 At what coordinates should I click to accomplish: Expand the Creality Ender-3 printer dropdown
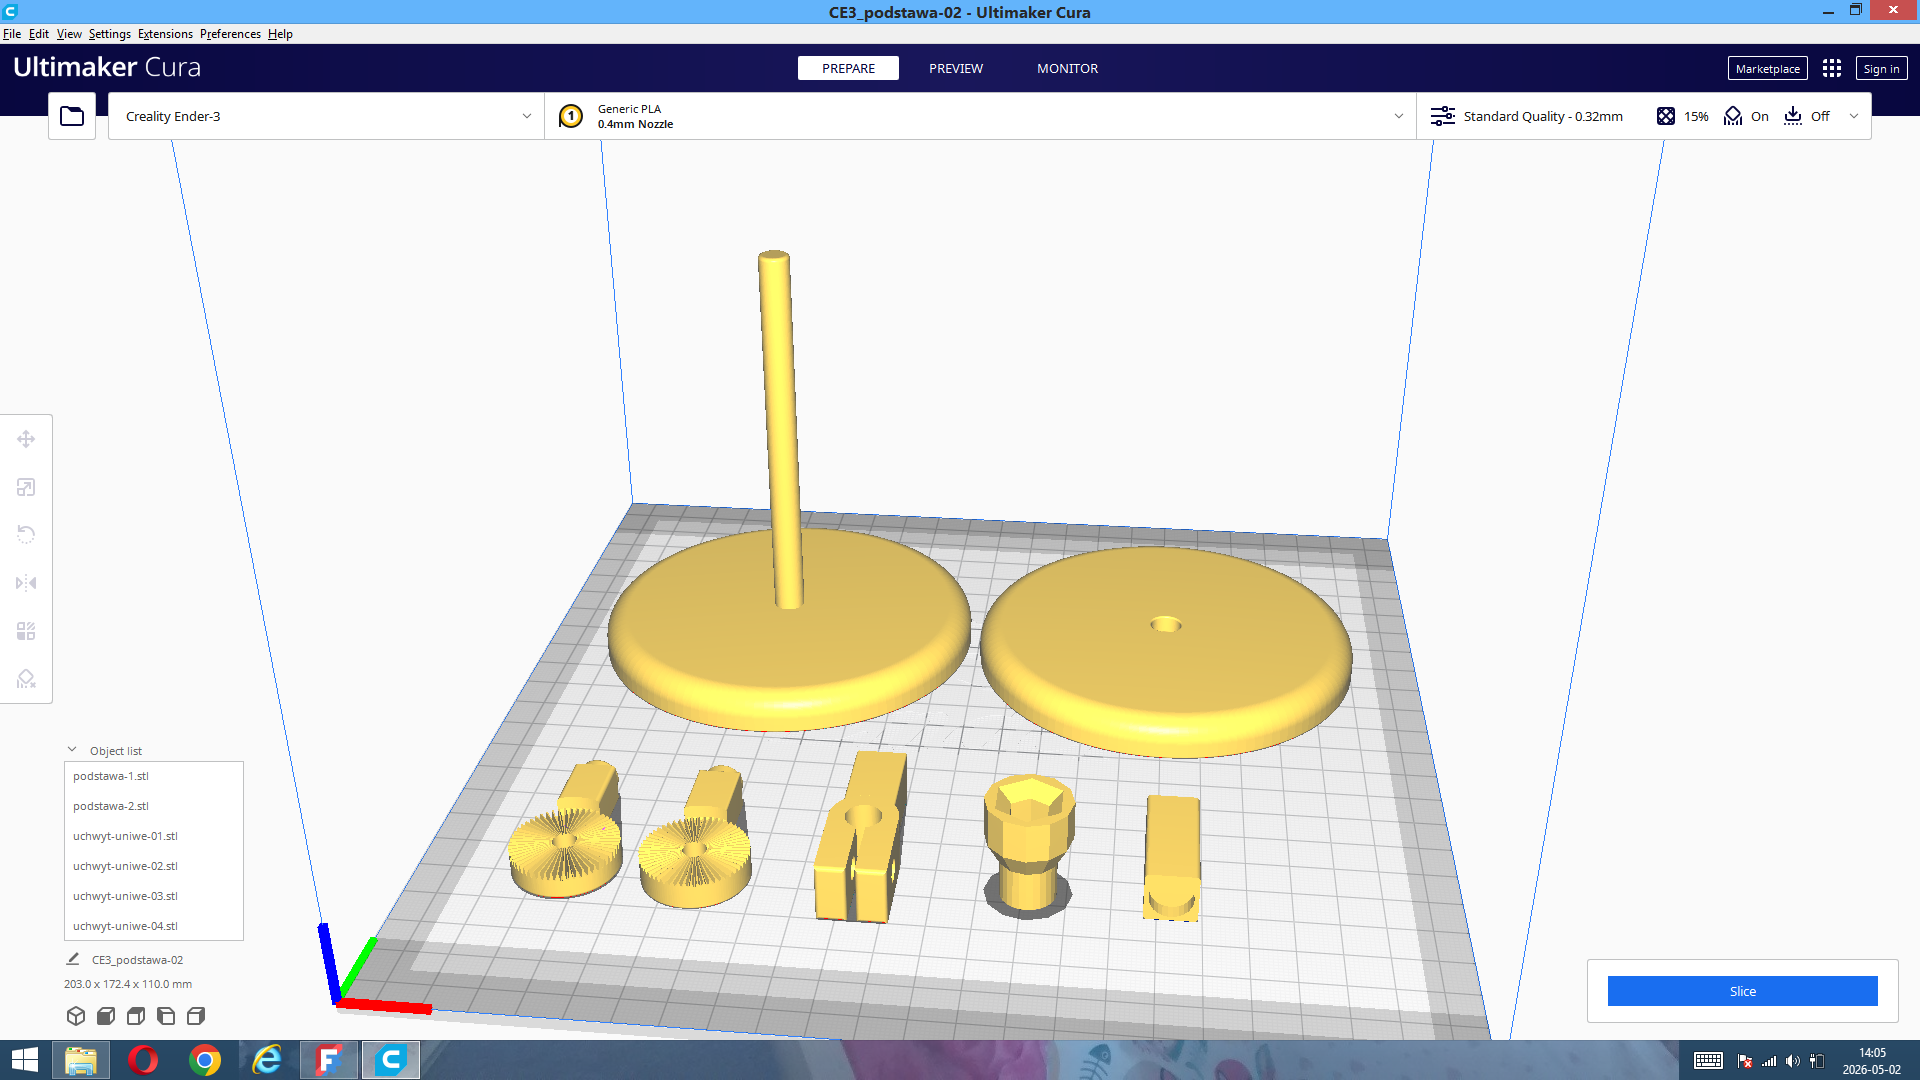coord(326,116)
